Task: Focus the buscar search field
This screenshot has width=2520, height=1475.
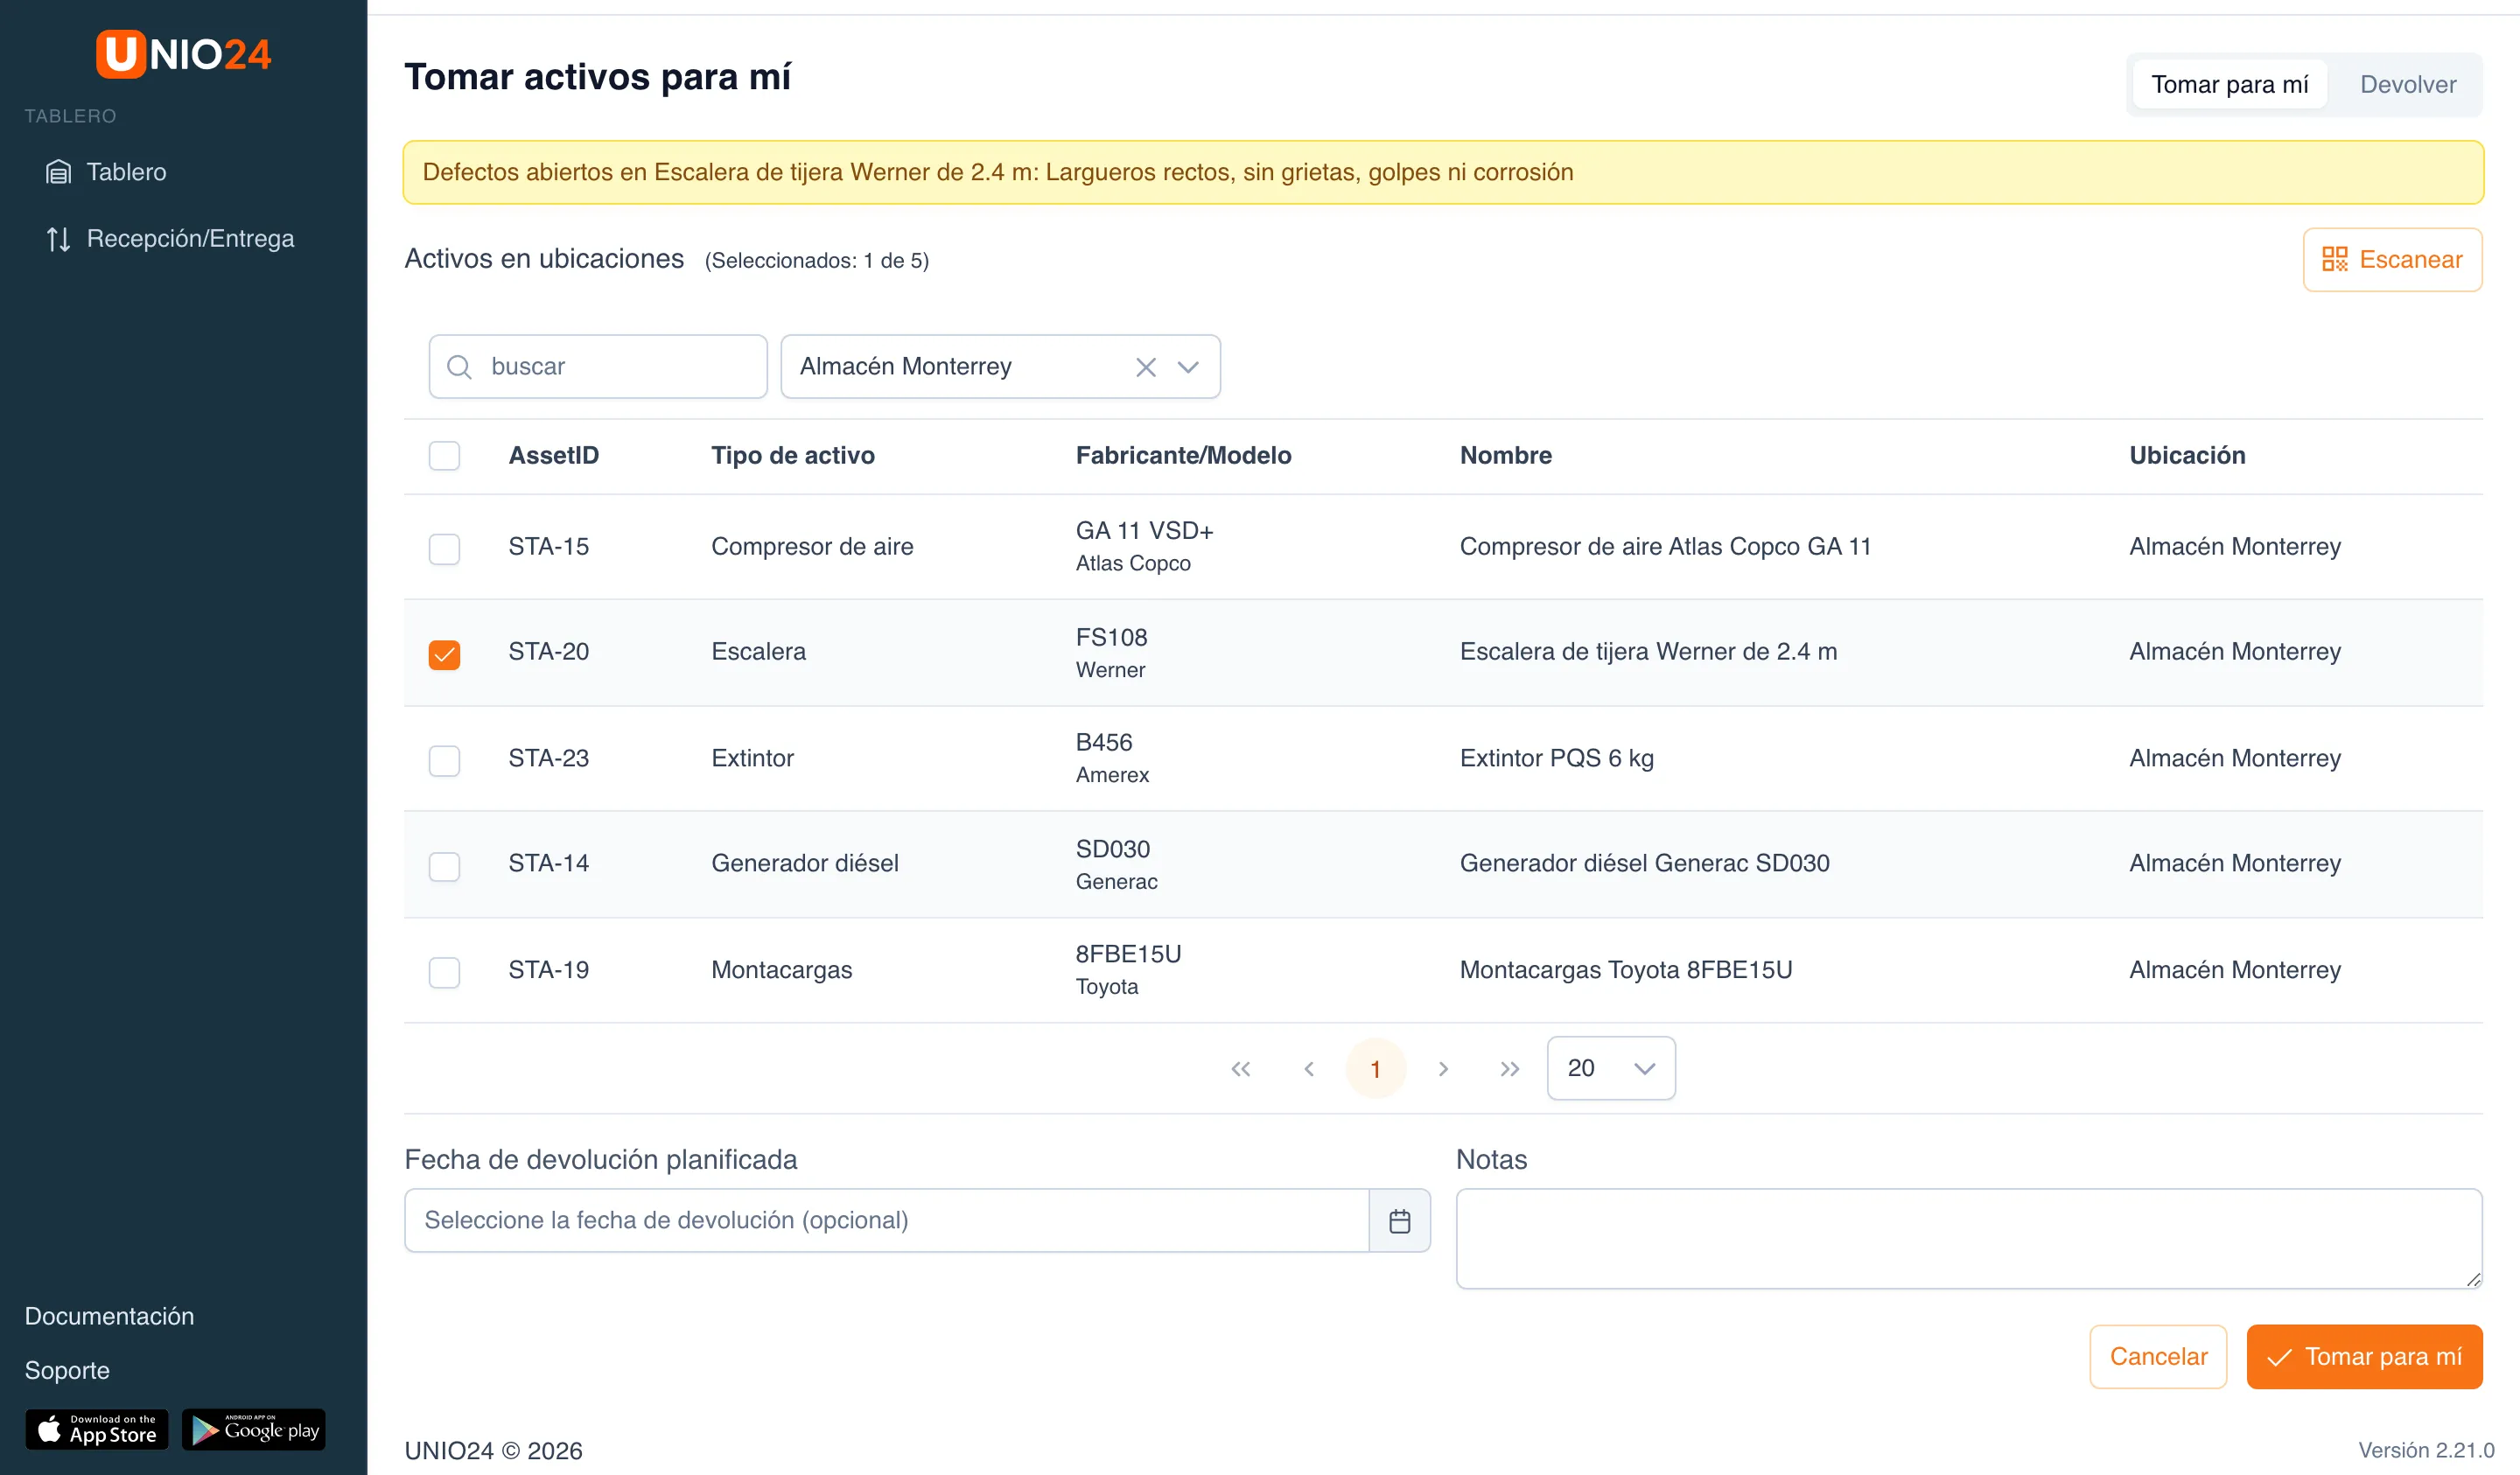Action: pyautogui.click(x=598, y=366)
